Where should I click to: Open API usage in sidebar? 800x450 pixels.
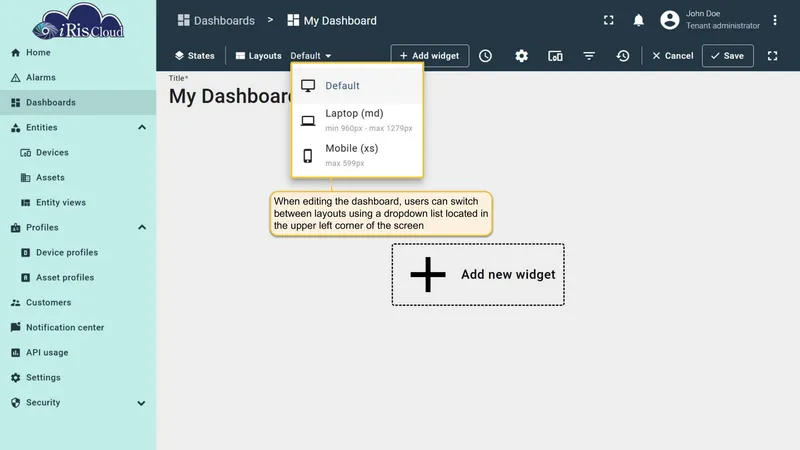tap(78, 353)
